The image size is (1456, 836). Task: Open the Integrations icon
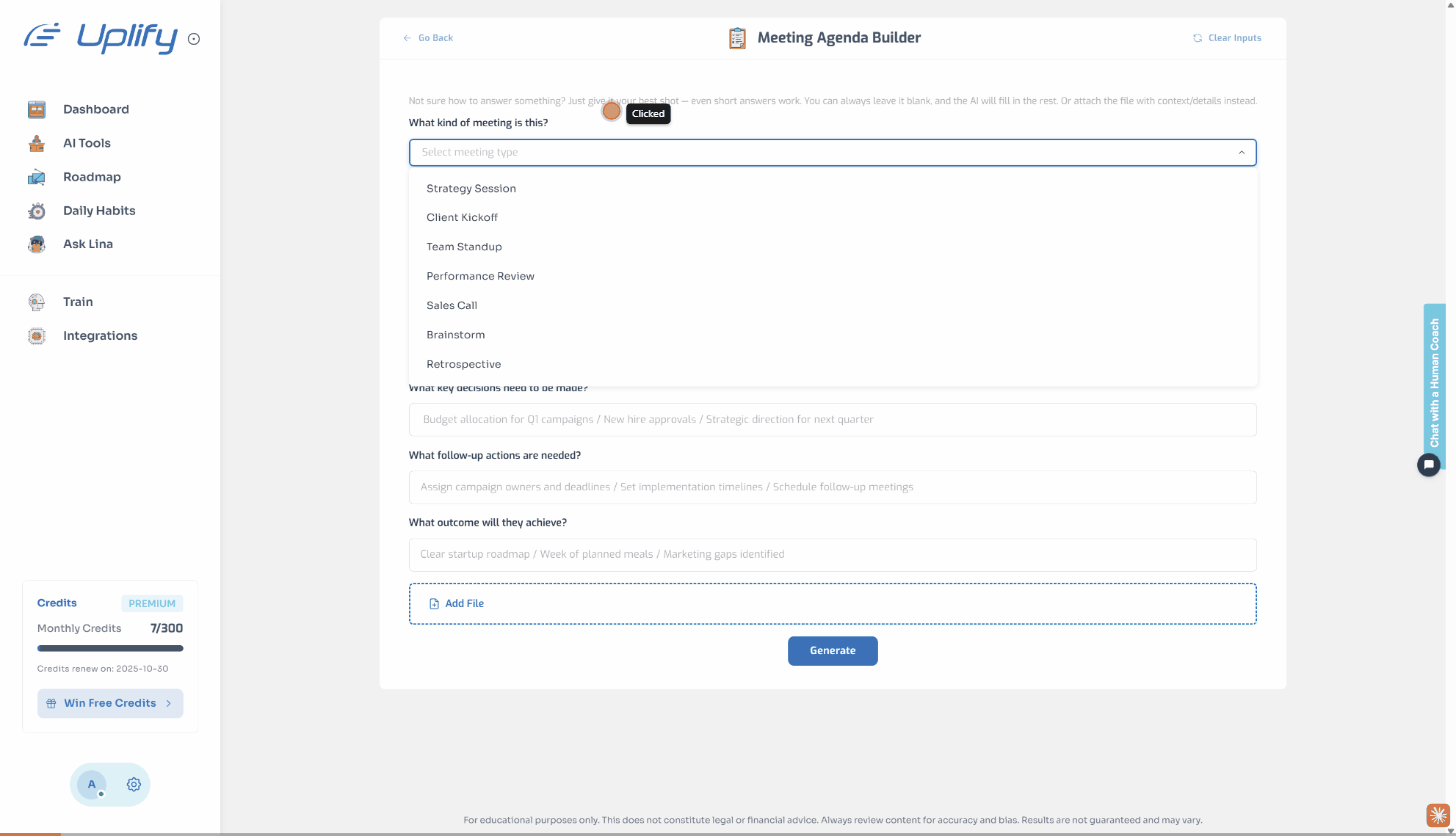point(37,336)
